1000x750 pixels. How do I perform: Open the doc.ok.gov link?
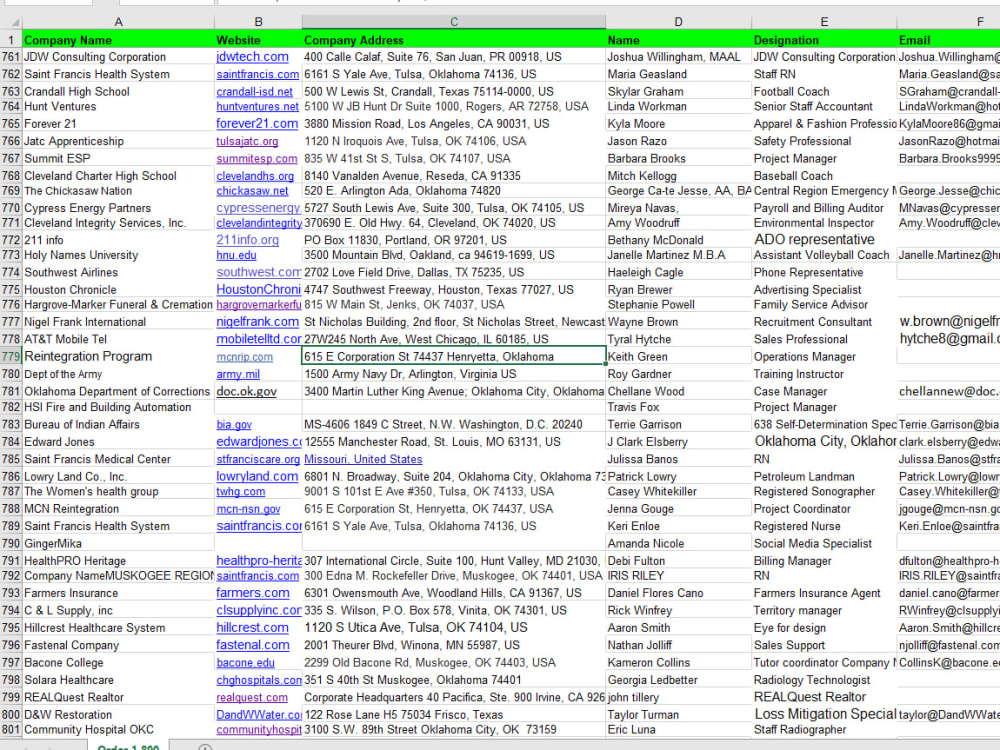coord(246,392)
